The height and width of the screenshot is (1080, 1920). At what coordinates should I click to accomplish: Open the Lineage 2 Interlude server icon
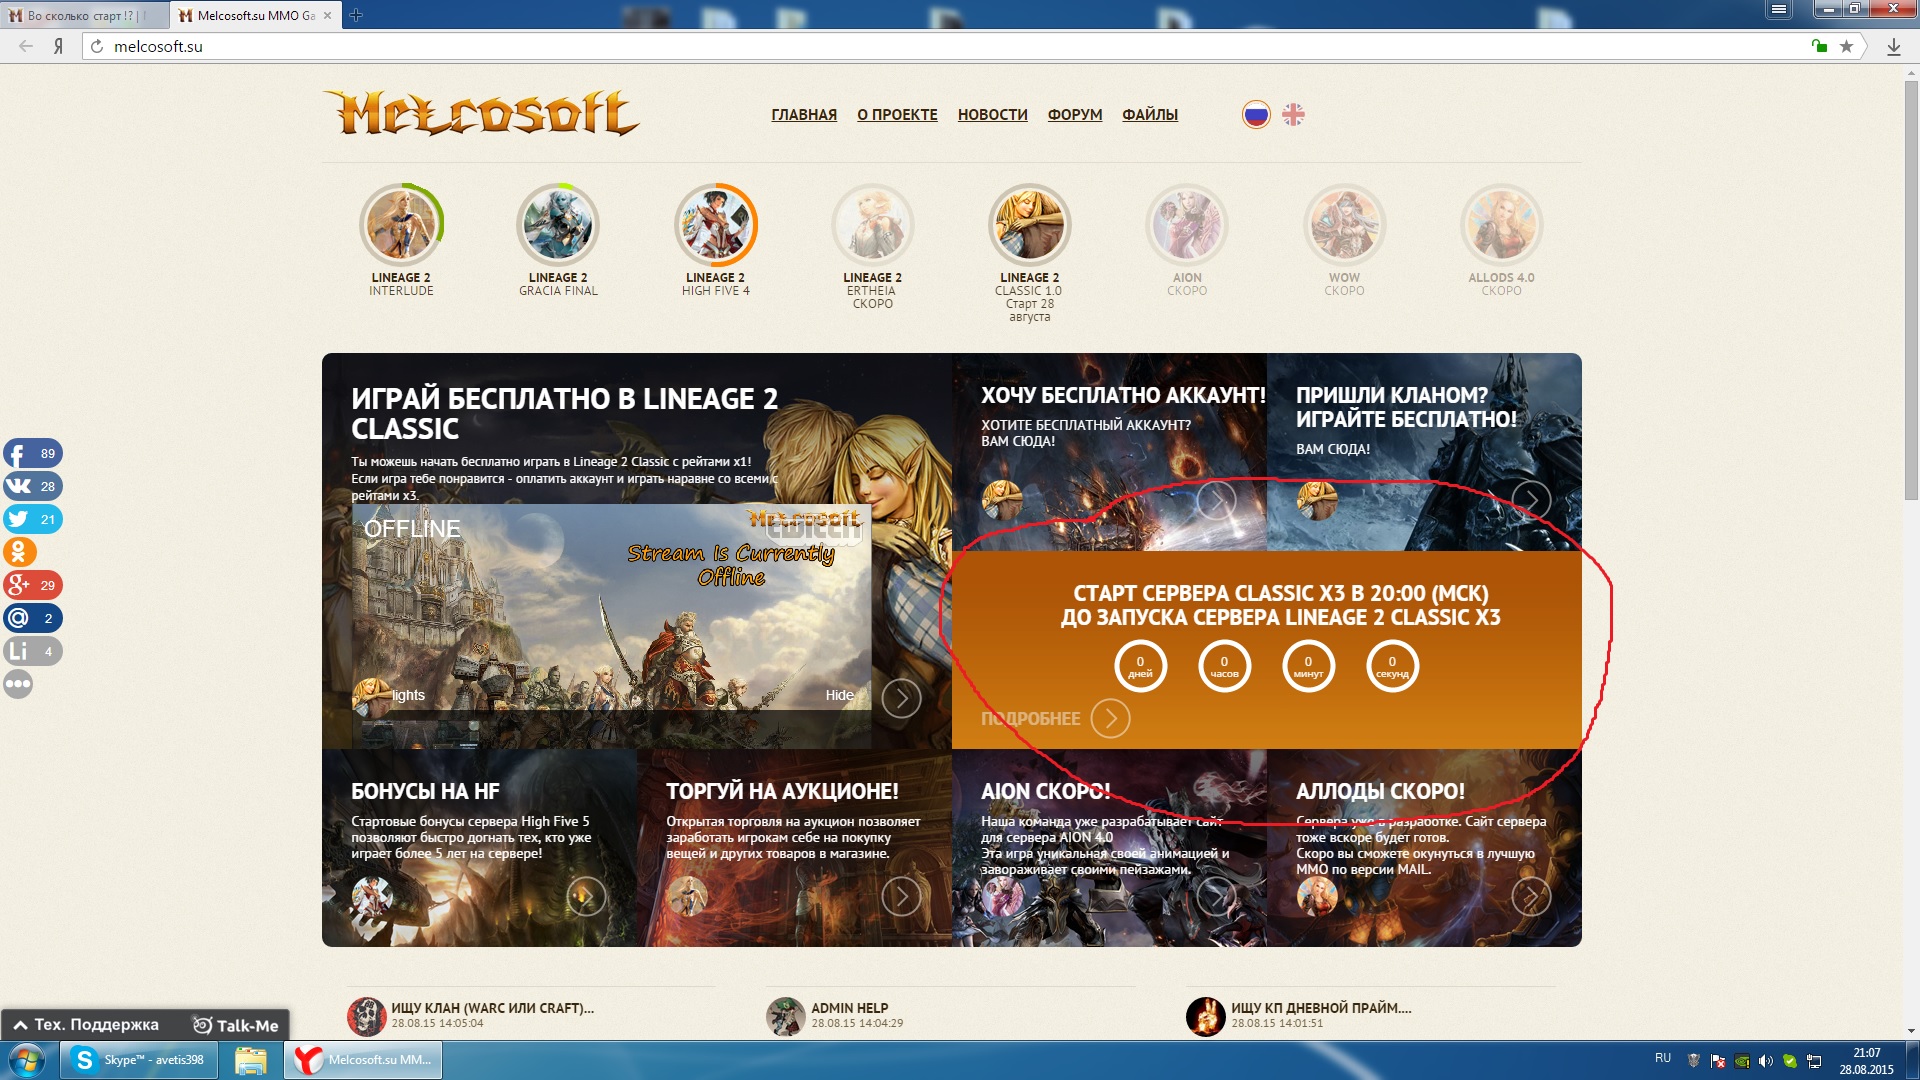point(401,225)
